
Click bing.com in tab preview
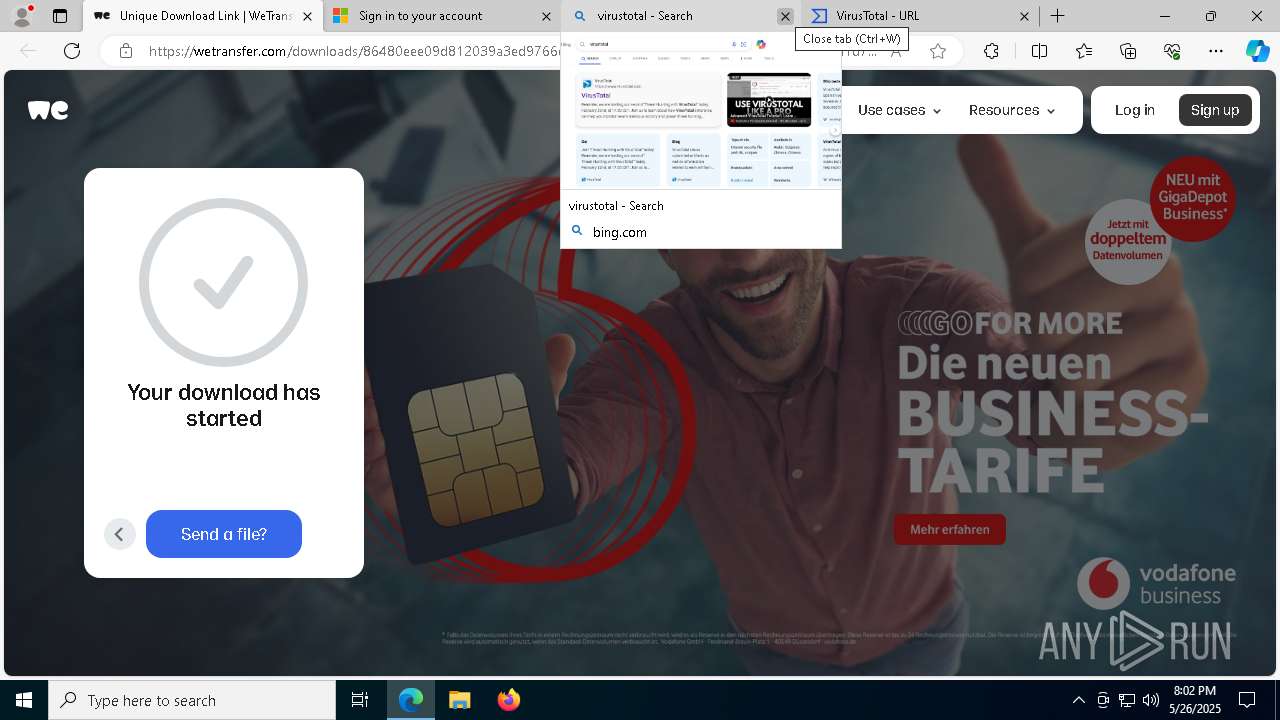coord(620,232)
